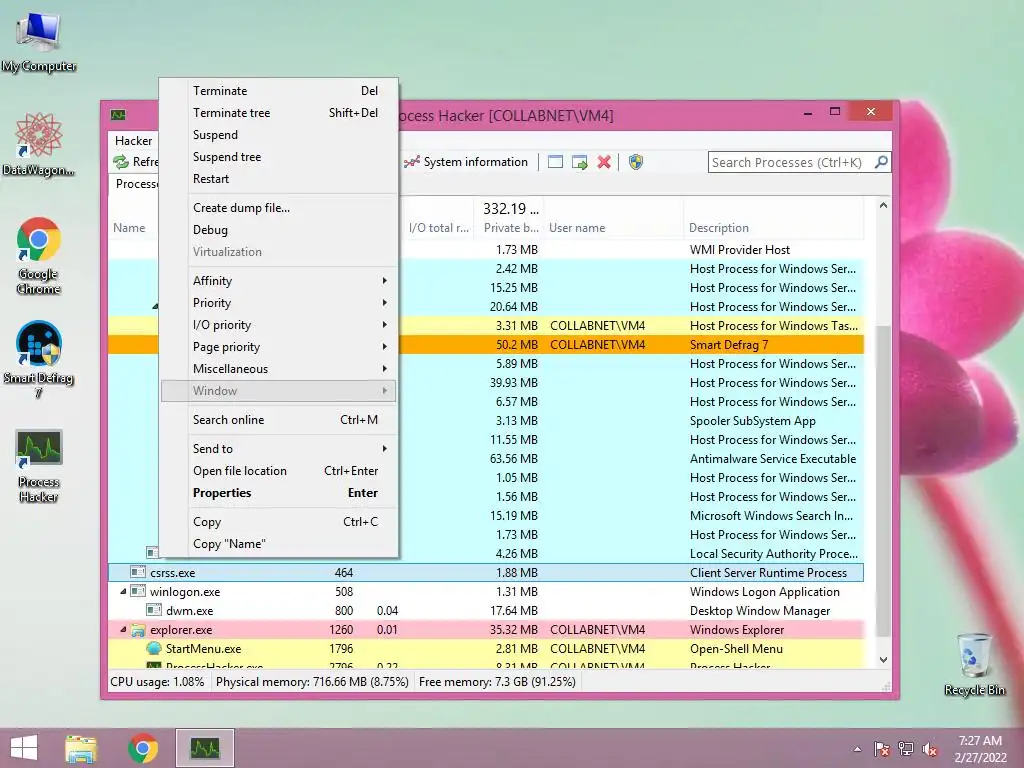Screen dimensions: 1024x768
Task: Select the dwm.exe process row
Action: coord(486,611)
